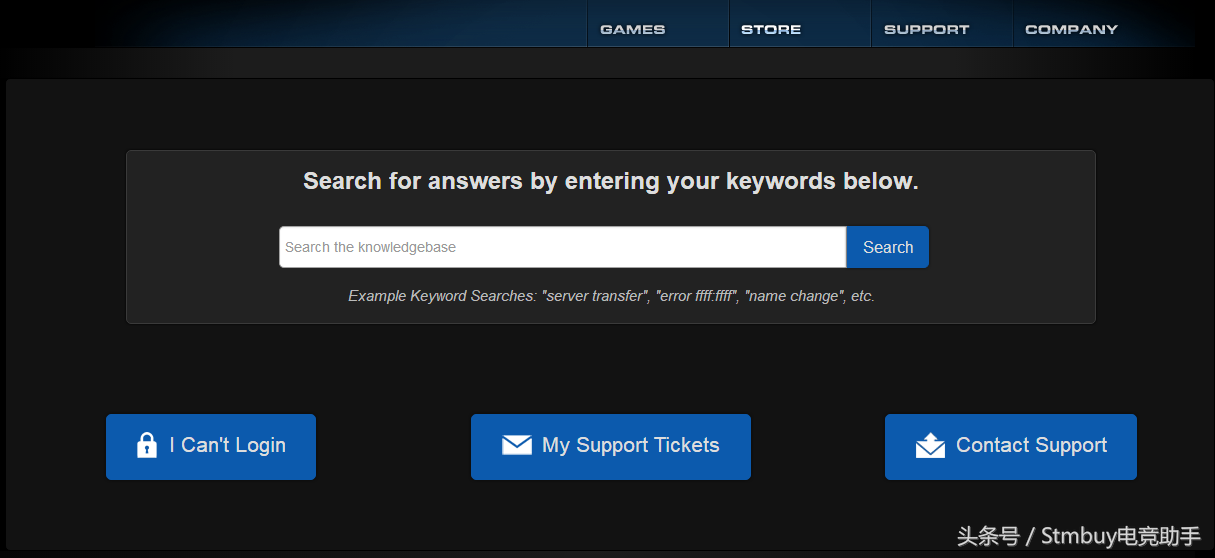1215x558 pixels.
Task: Click the inbox-arrow icon on Contact Support
Action: [930, 446]
